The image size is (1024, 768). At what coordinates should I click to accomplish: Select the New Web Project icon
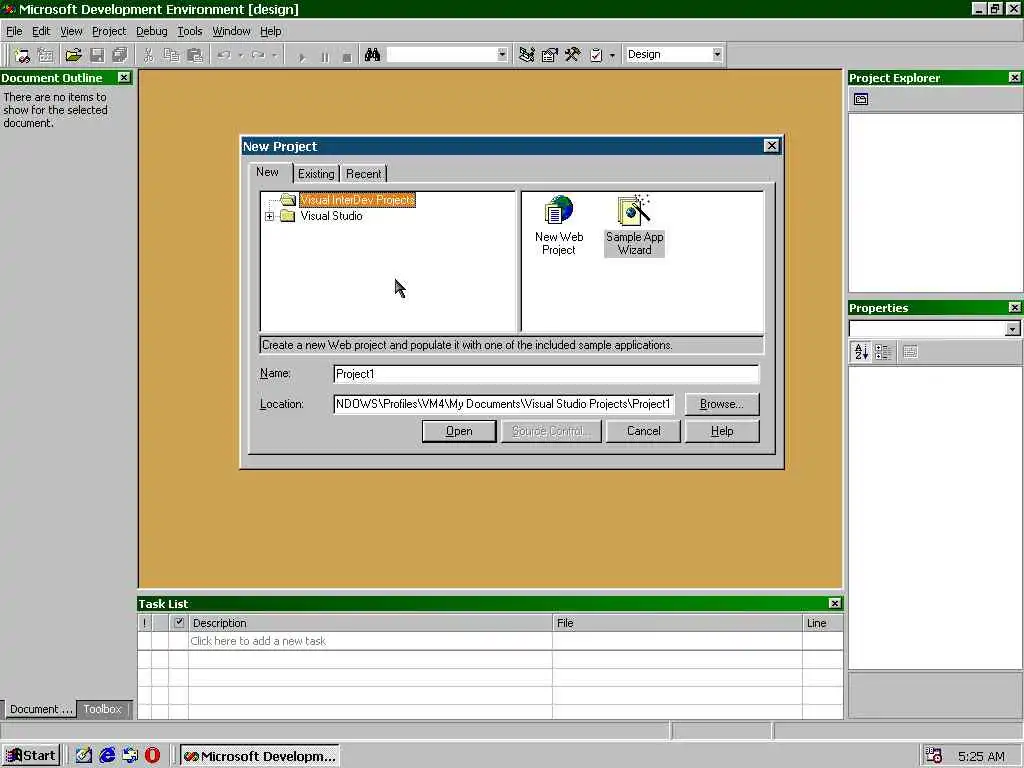[559, 226]
